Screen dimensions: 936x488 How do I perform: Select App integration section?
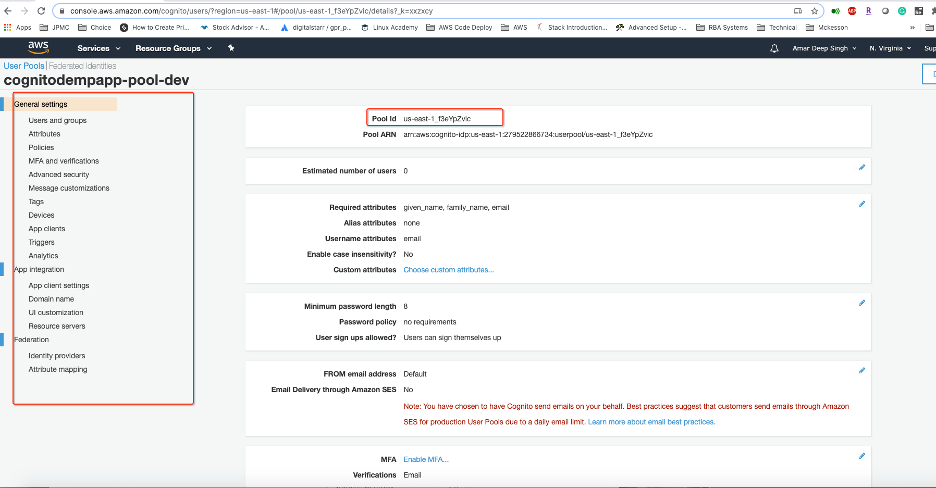click(39, 270)
